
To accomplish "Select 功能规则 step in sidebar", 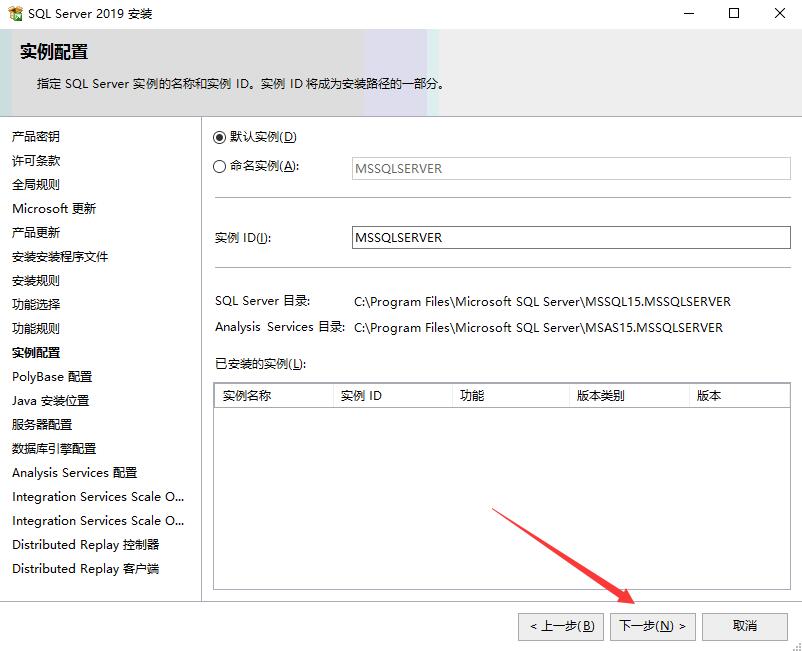I will coord(36,329).
